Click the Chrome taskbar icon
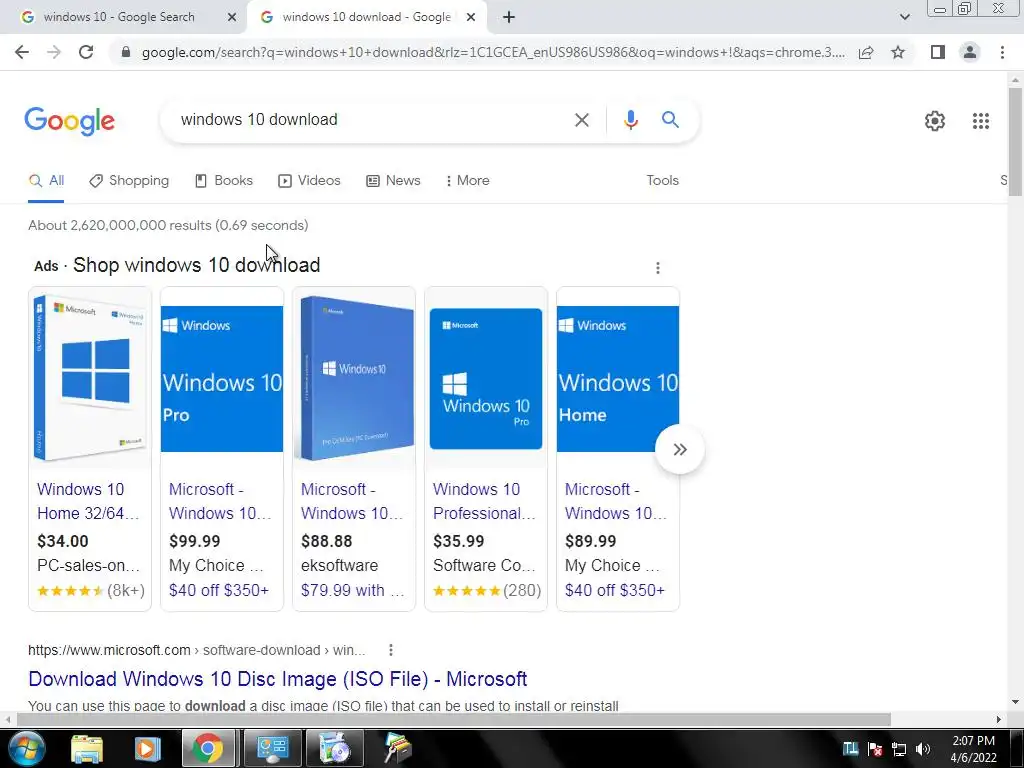This screenshot has width=1024, height=768. [x=208, y=748]
